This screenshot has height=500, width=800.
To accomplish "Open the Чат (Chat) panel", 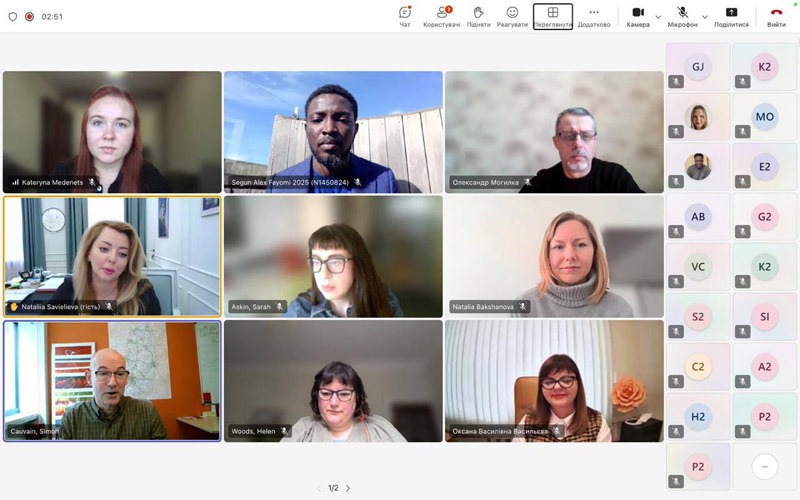I will click(x=405, y=16).
